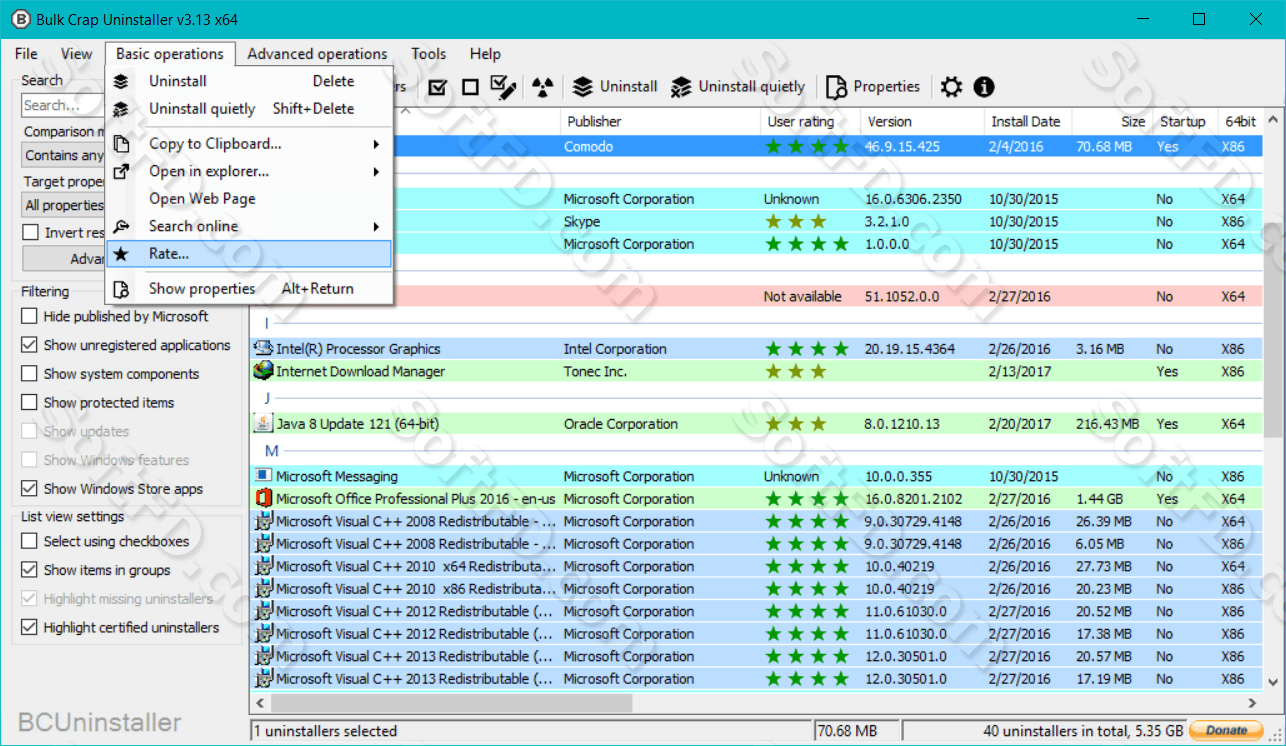This screenshot has height=746, width=1286.
Task: Click the radioactive symbol toolbar icon
Action: pyautogui.click(x=542, y=87)
